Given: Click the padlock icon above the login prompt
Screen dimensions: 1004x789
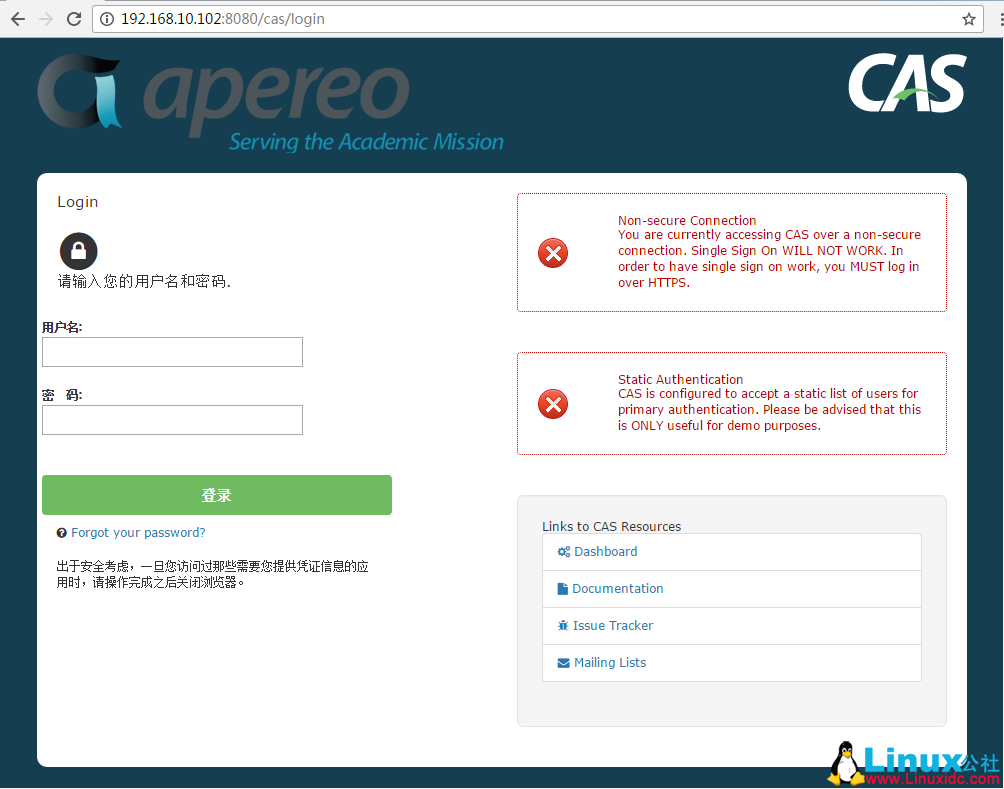Looking at the screenshot, I should (x=78, y=251).
